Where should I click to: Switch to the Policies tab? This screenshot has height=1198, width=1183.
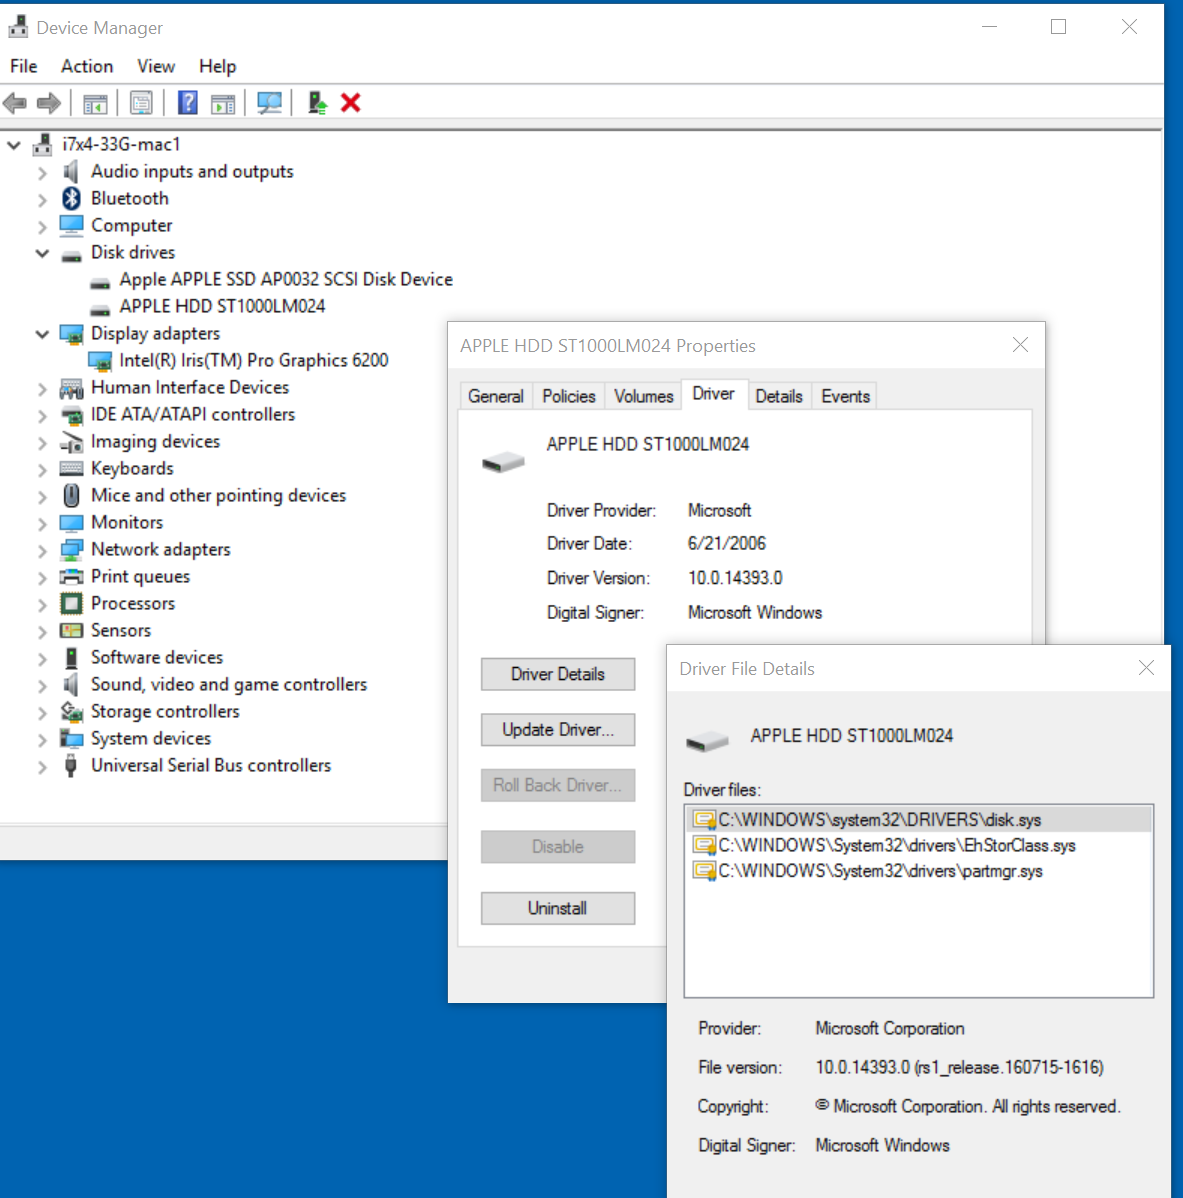coord(569,396)
